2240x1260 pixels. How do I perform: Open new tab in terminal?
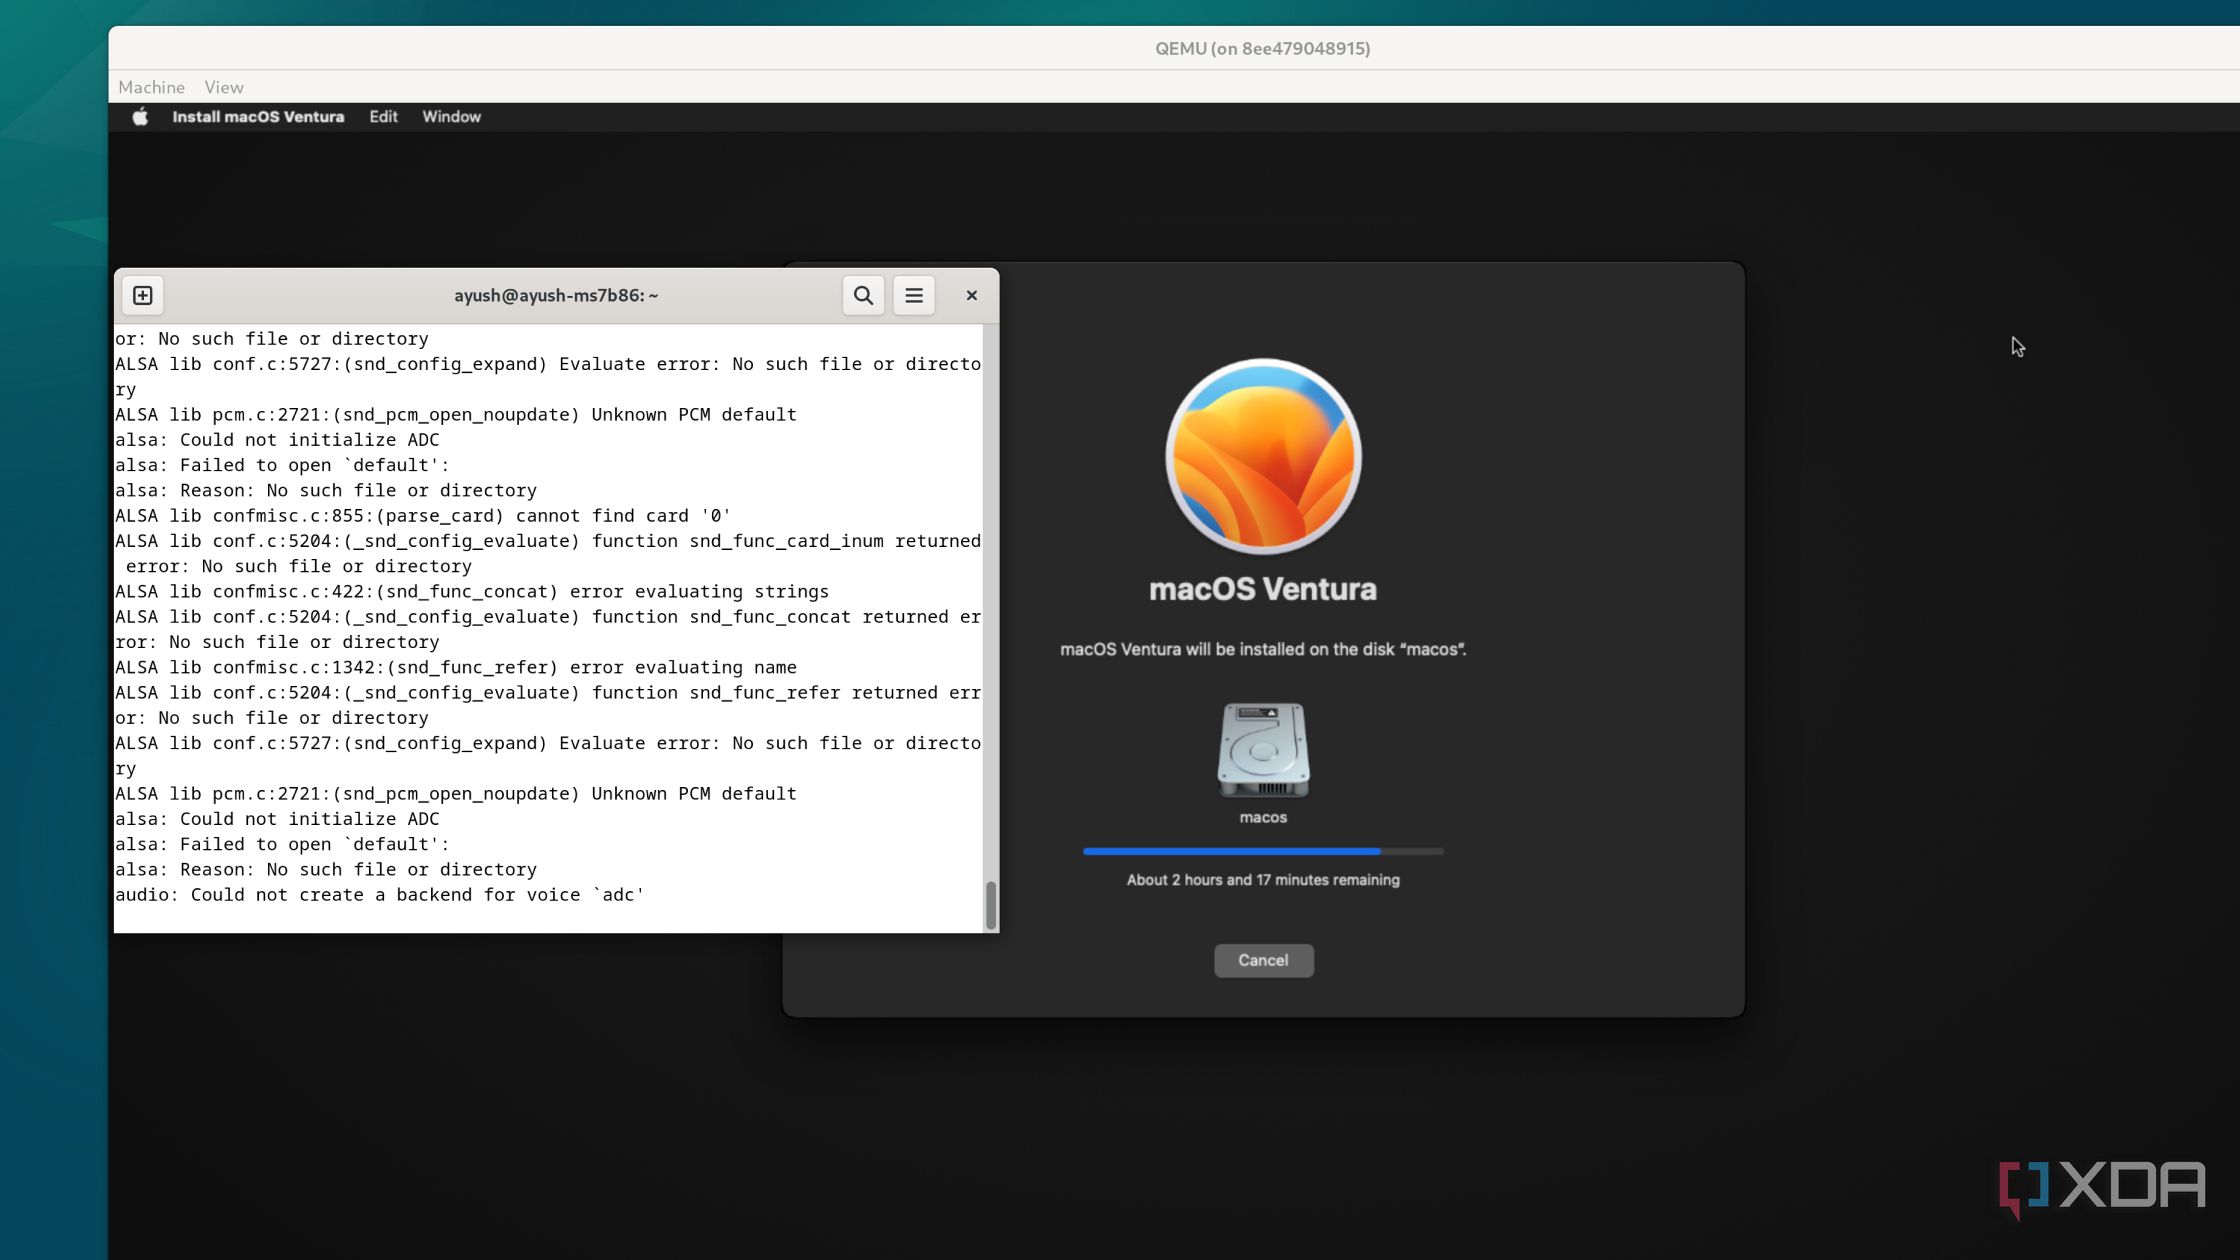(143, 295)
